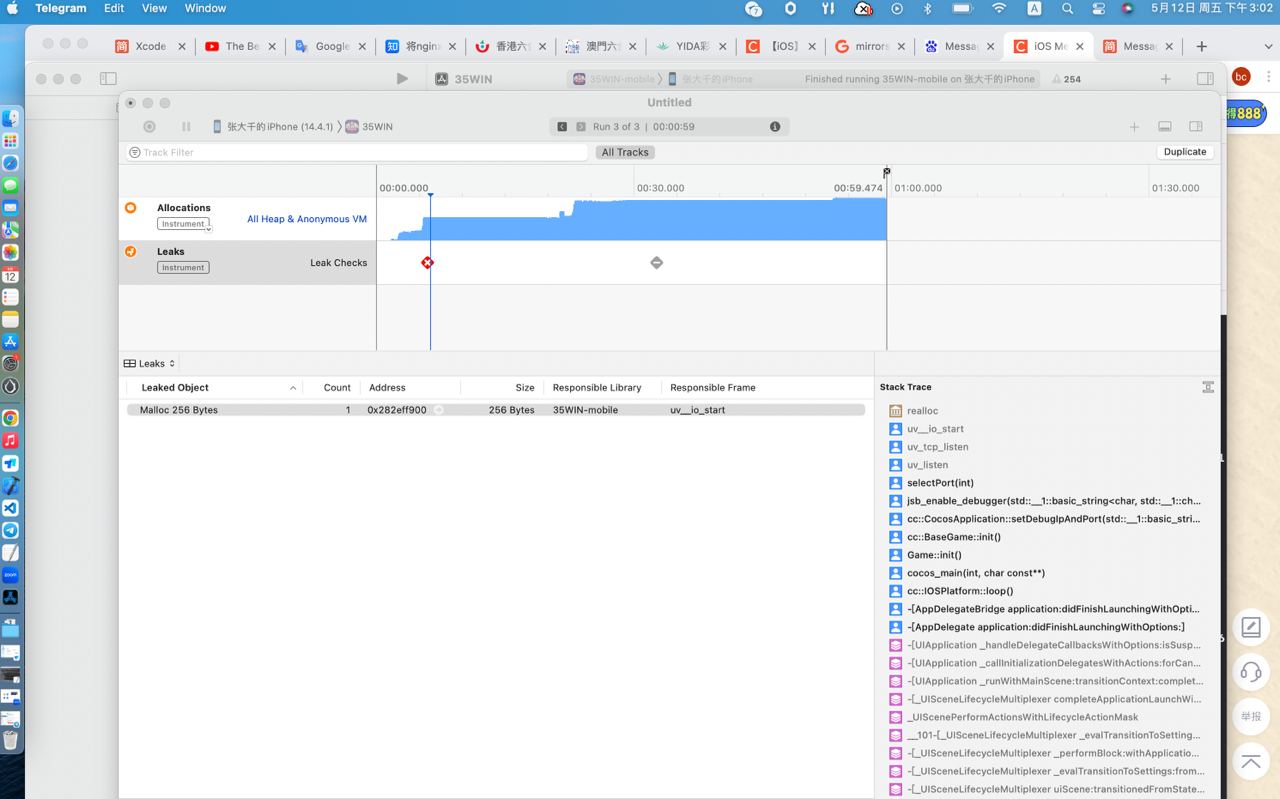Toggle the Instruments detail area
This screenshot has width=1280, height=799.
1165,127
